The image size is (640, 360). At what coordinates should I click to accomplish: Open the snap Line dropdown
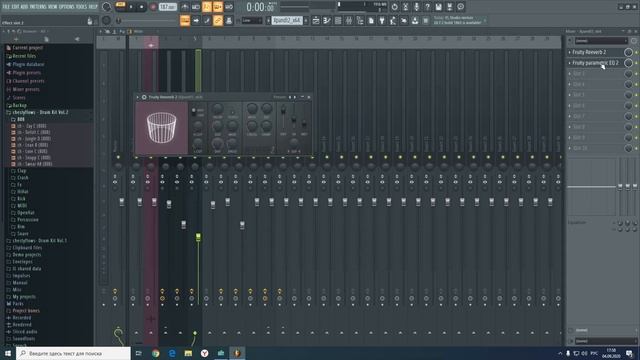click(x=252, y=20)
